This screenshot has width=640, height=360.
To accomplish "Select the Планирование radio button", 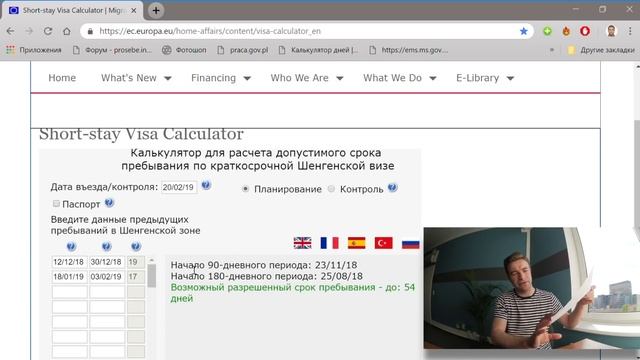I will (245, 189).
